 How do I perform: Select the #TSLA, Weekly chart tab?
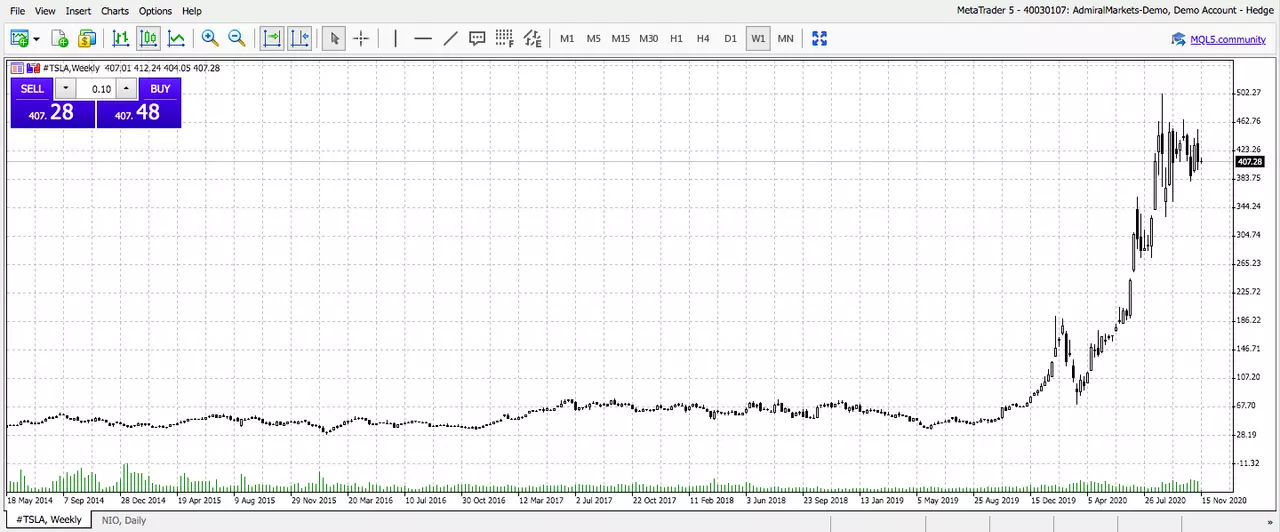pos(49,520)
